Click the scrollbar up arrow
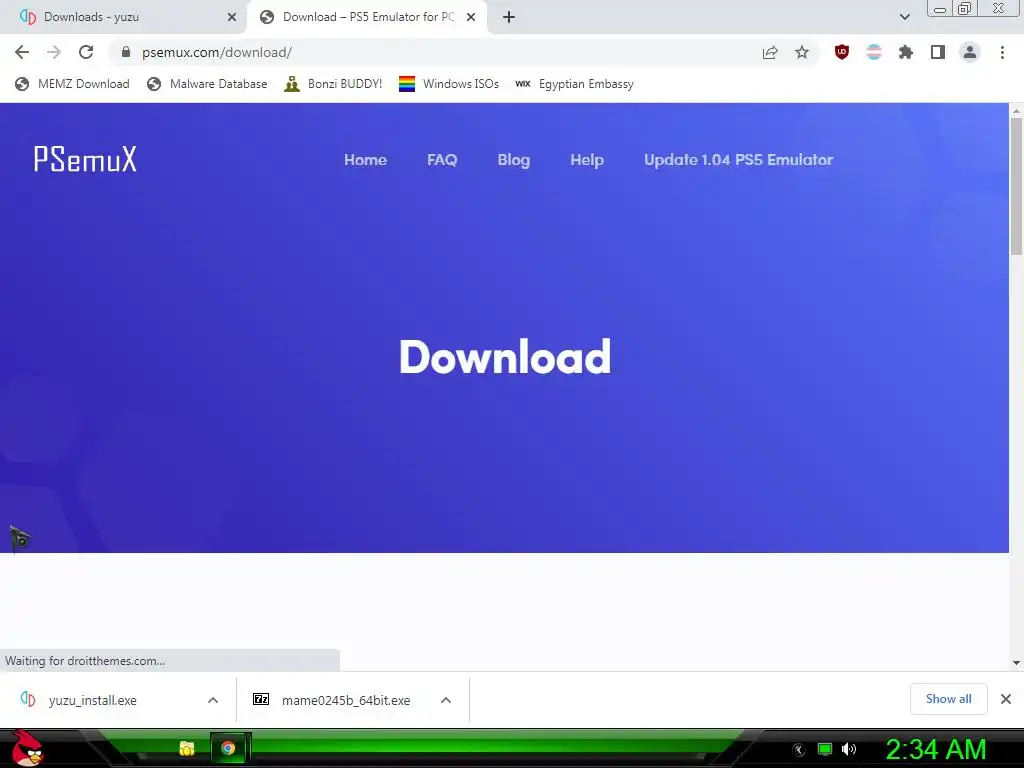The width and height of the screenshot is (1024, 768). tap(1016, 111)
